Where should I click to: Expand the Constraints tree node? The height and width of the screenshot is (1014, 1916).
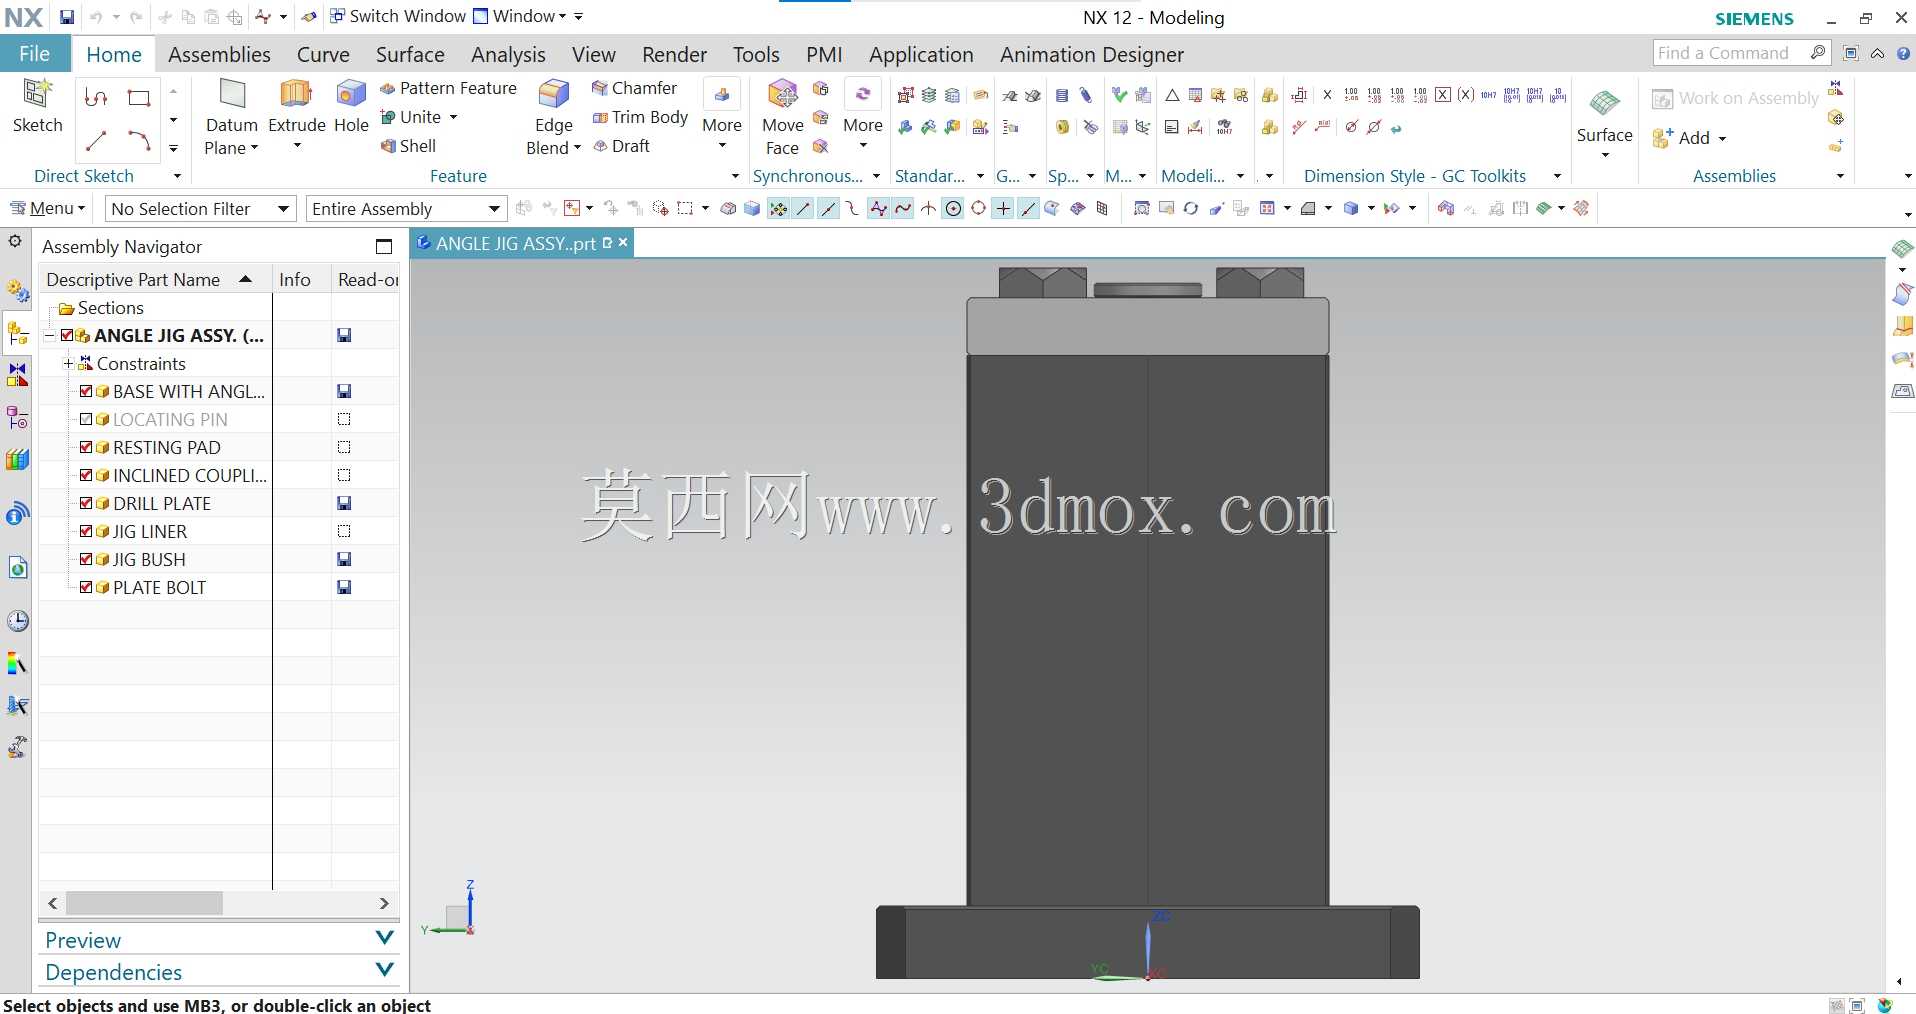tap(68, 363)
